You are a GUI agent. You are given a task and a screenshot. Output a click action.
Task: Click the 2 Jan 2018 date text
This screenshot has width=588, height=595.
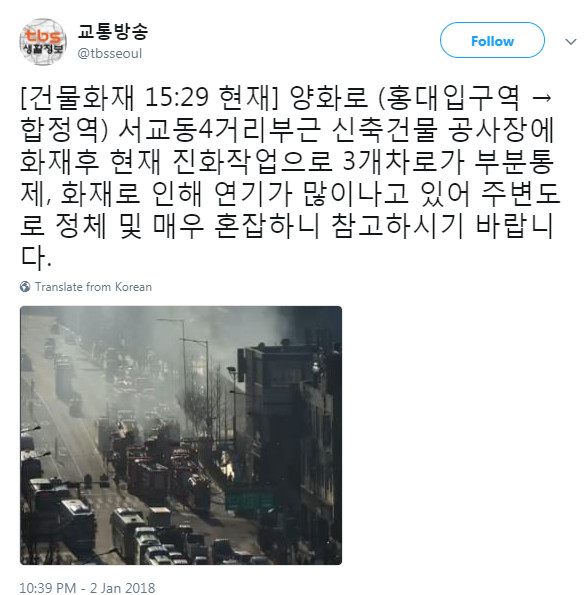pyautogui.click(x=122, y=587)
